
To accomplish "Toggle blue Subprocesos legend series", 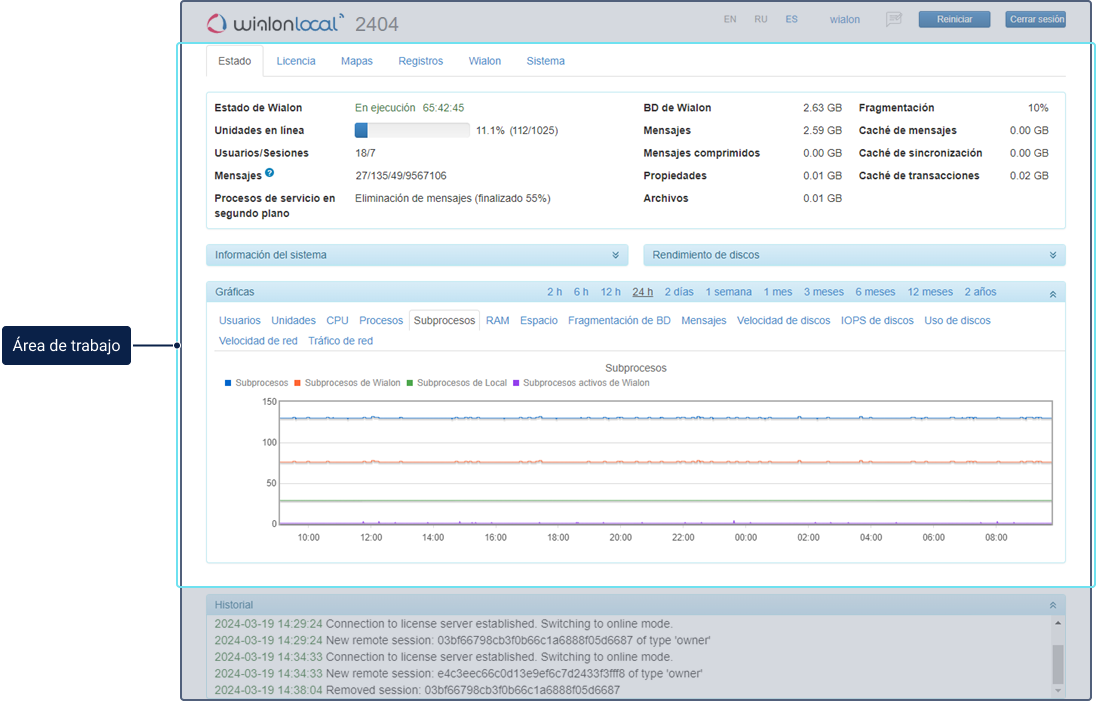I will pyautogui.click(x=256, y=383).
